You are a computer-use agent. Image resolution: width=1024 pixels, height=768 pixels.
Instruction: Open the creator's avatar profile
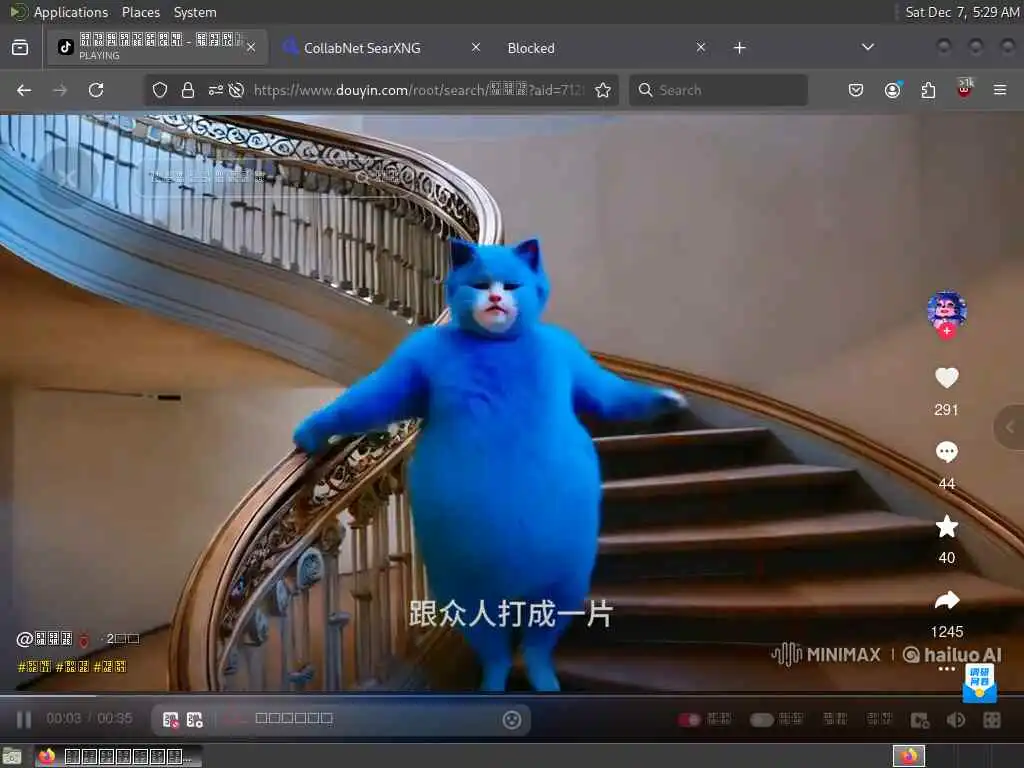946,310
